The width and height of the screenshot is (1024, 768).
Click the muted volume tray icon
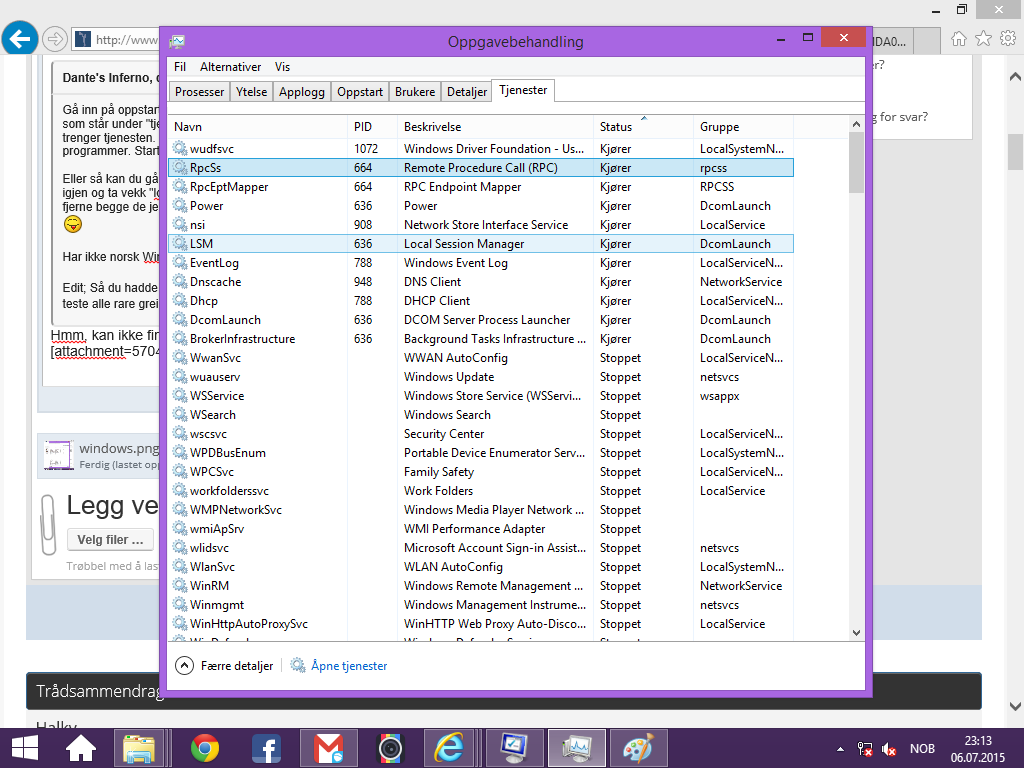point(889,749)
